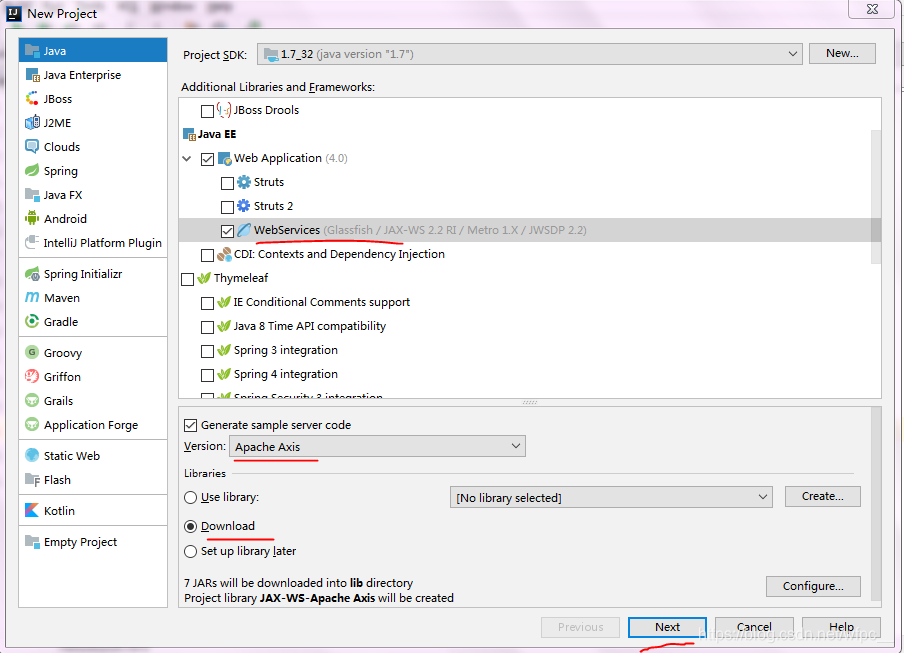The height and width of the screenshot is (653, 904).
Task: Click the Struts gear icon
Action: coord(244,182)
